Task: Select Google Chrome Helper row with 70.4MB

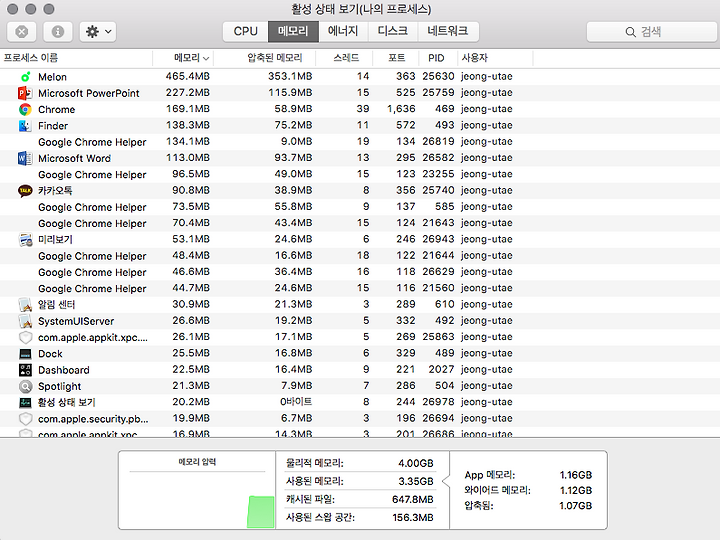Action: click(x=360, y=223)
